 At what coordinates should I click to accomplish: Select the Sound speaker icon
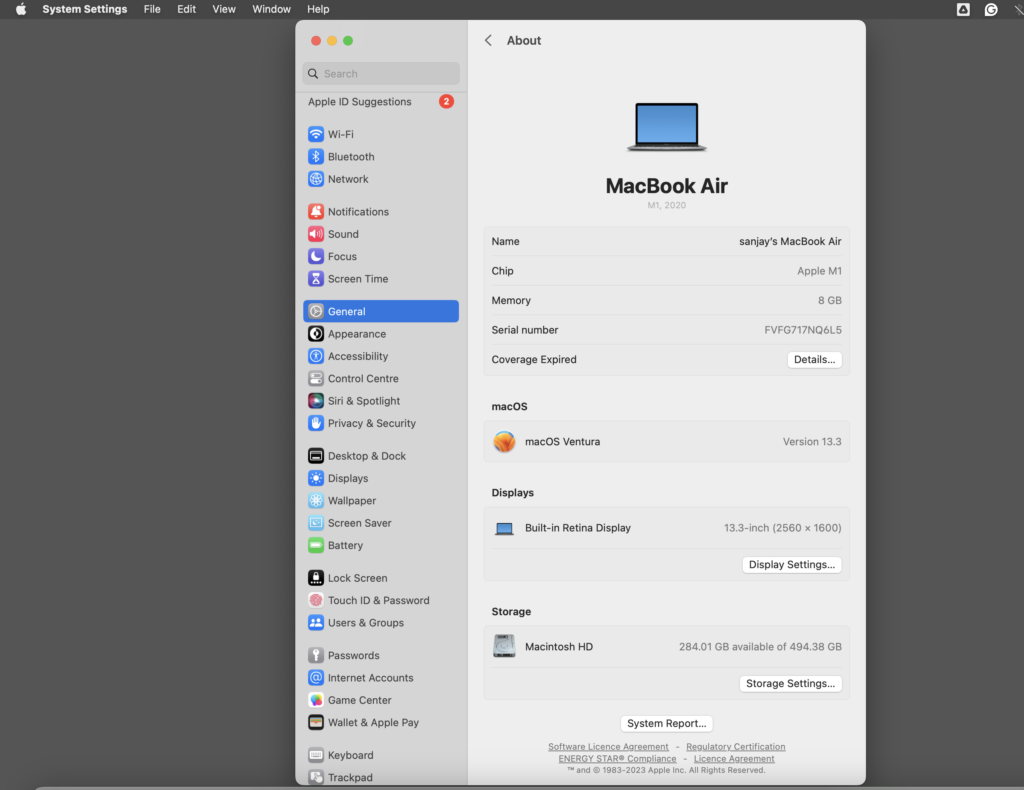pos(316,234)
